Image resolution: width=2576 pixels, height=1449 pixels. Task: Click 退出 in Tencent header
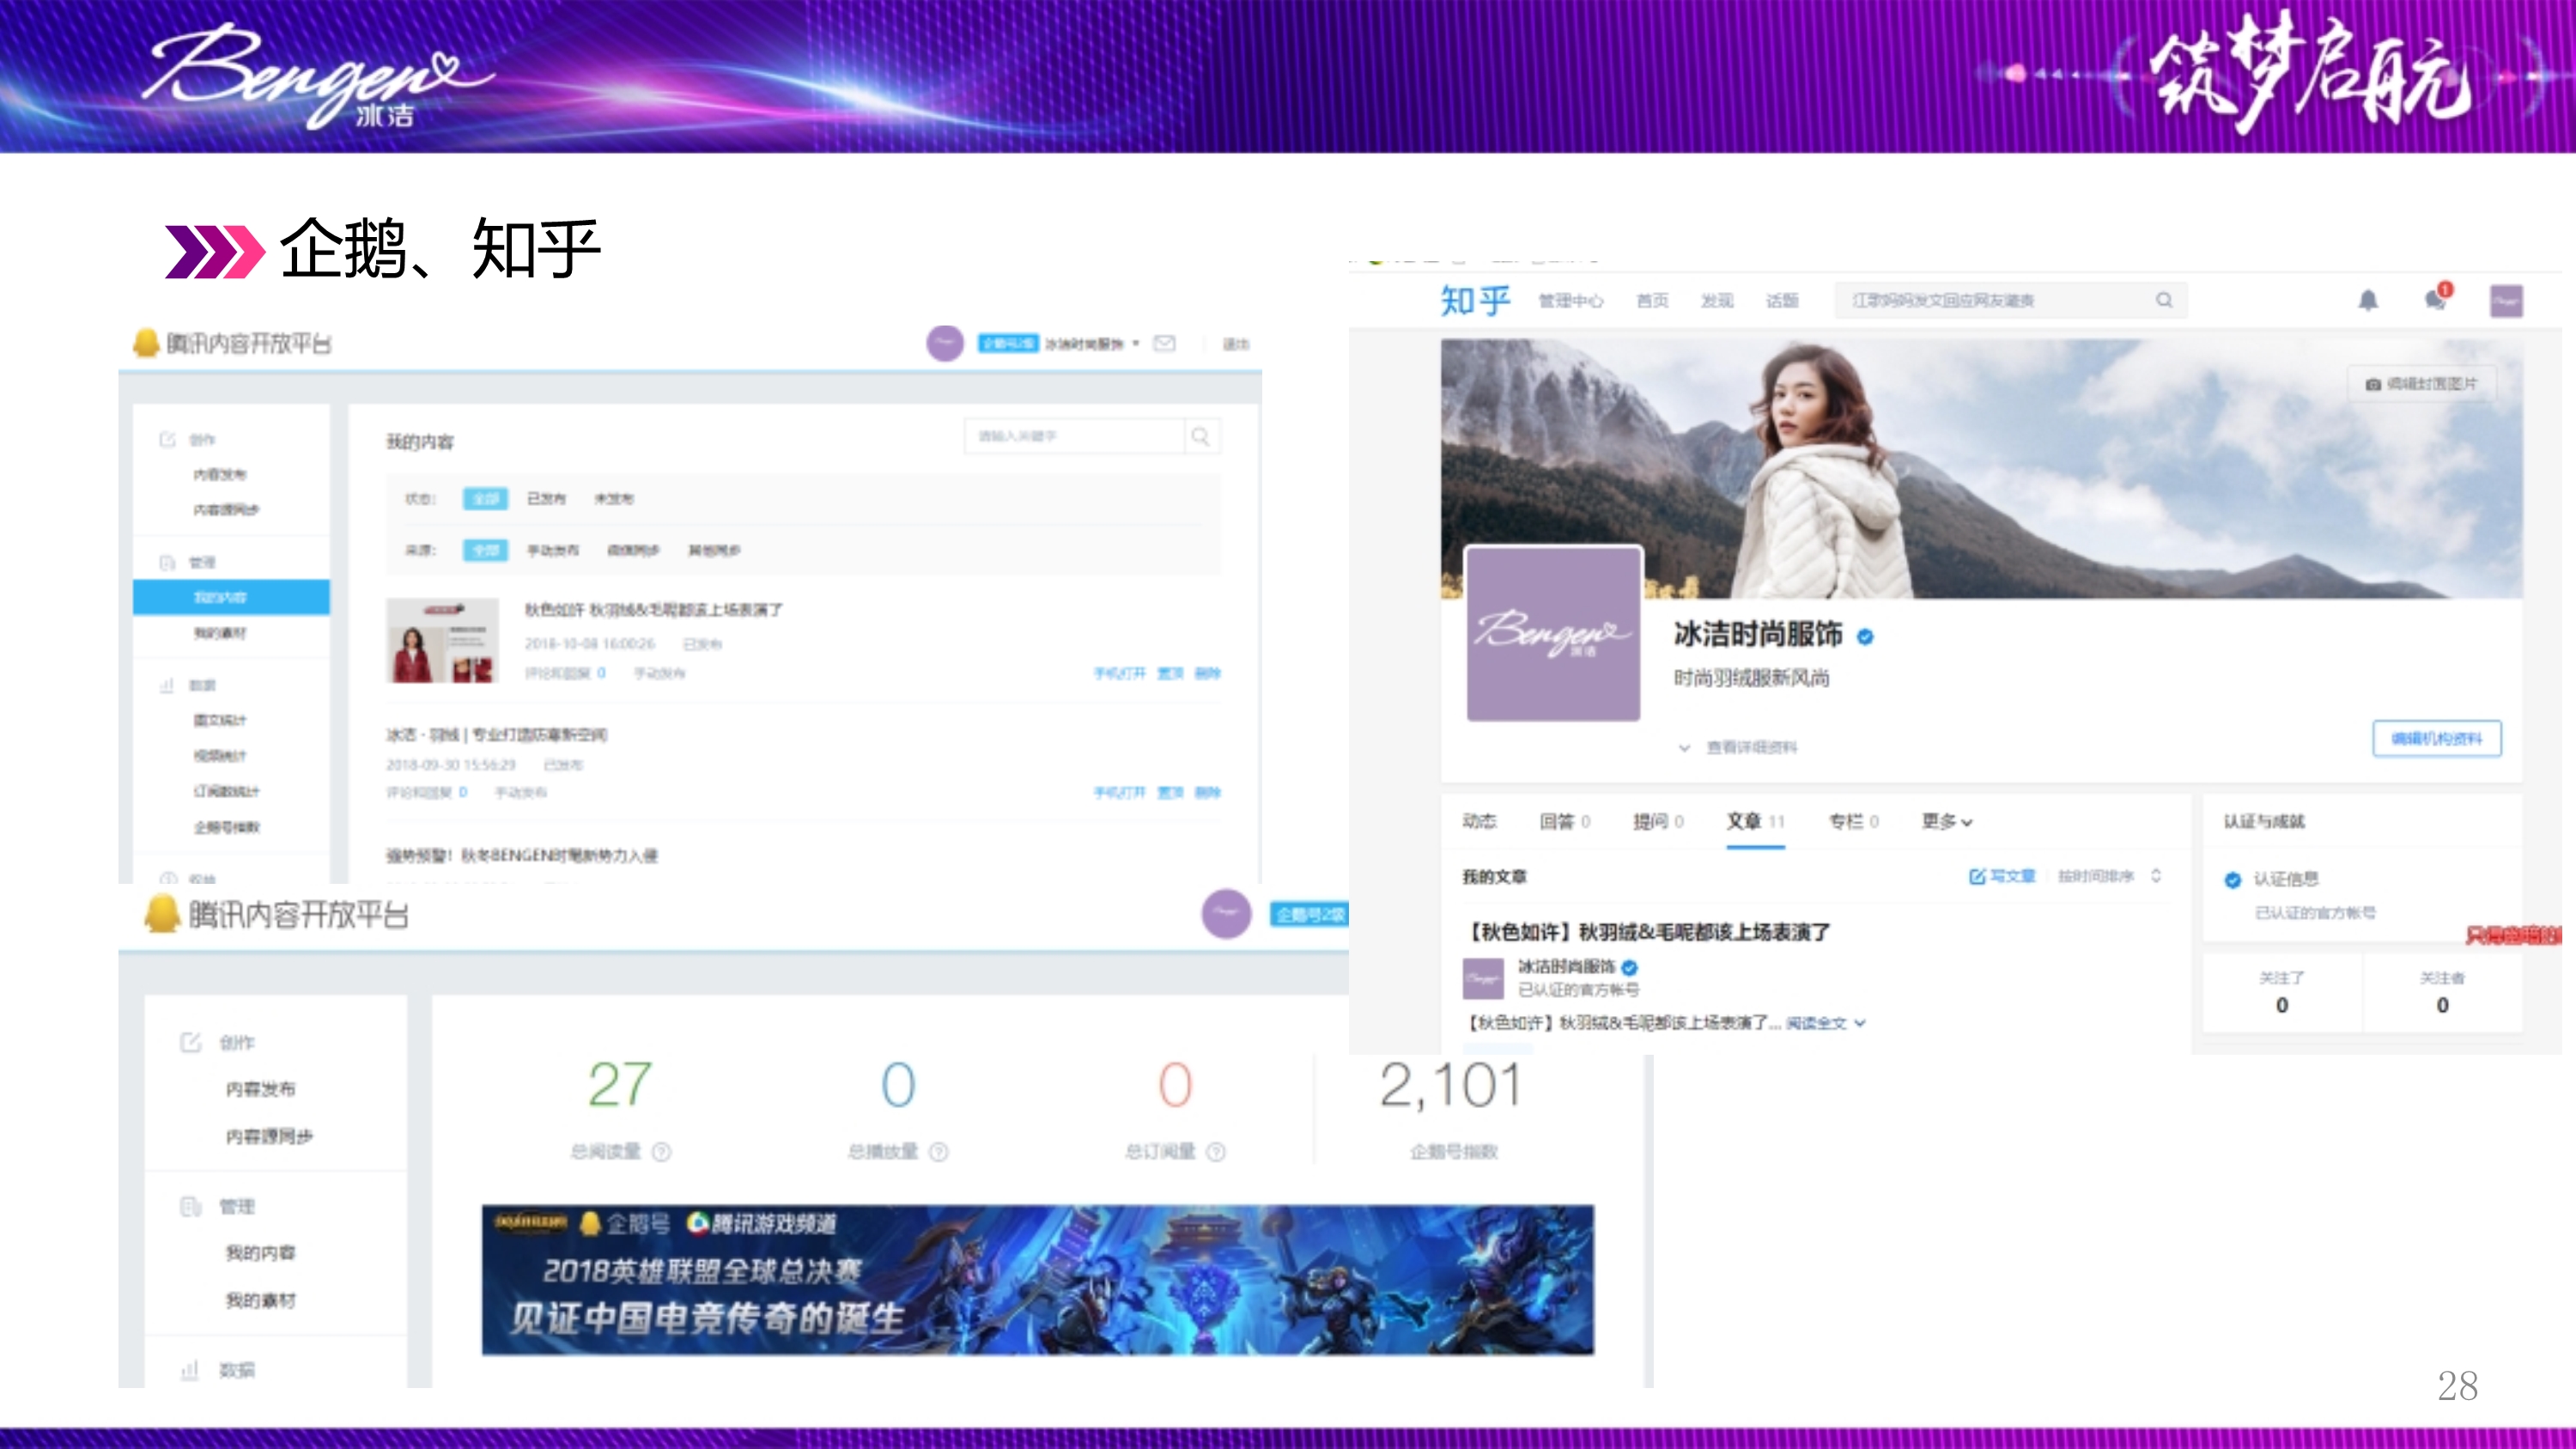click(1236, 343)
